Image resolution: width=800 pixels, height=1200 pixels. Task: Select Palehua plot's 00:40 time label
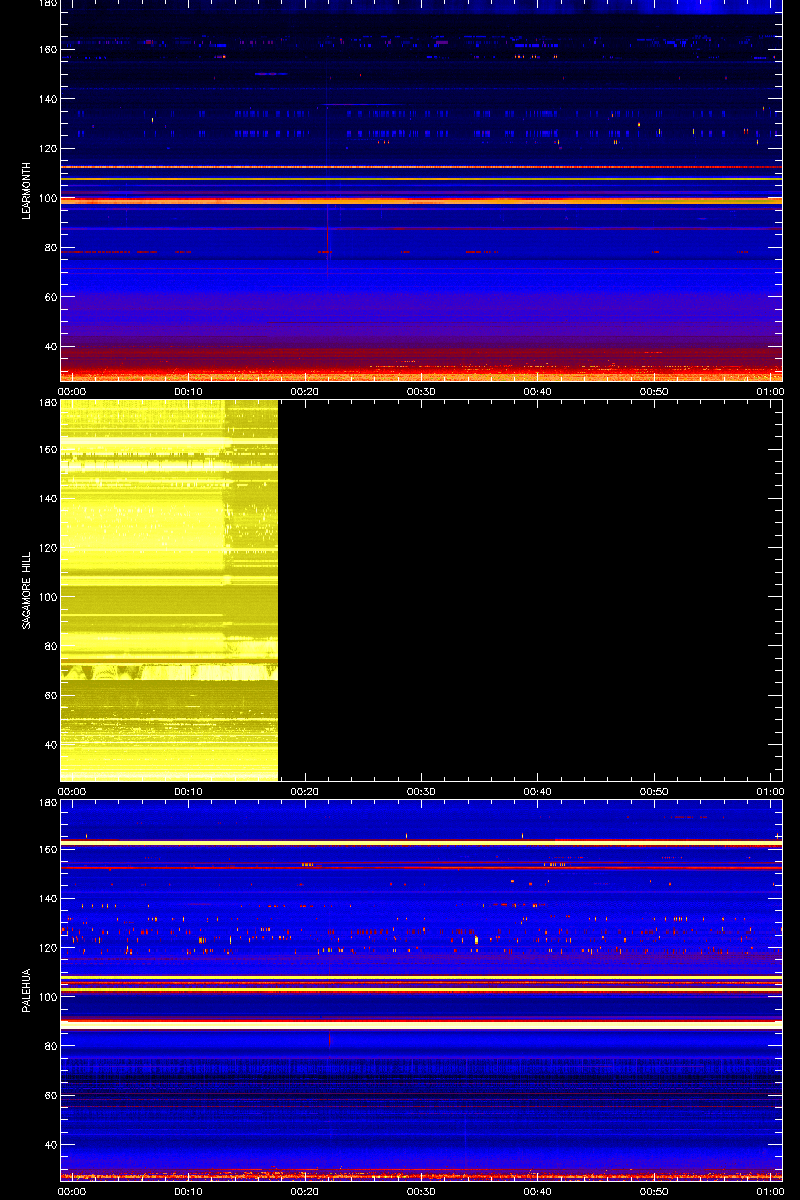coord(538,1192)
